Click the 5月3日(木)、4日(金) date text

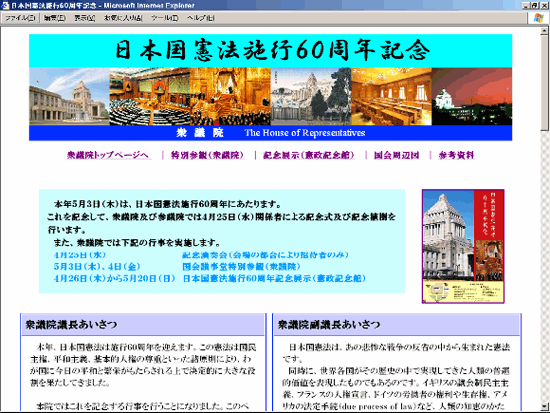pos(97,266)
